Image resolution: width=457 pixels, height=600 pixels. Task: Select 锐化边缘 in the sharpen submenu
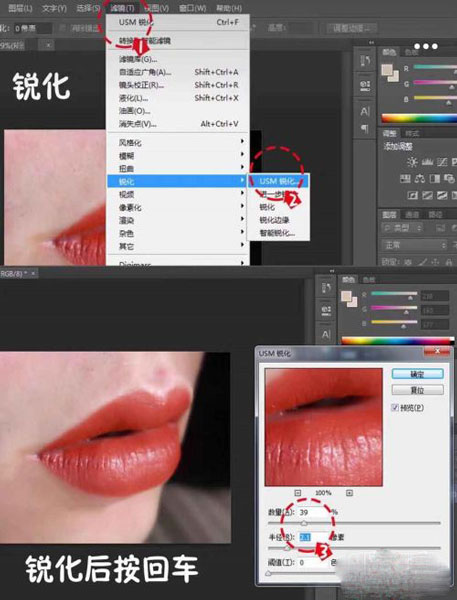point(279,220)
